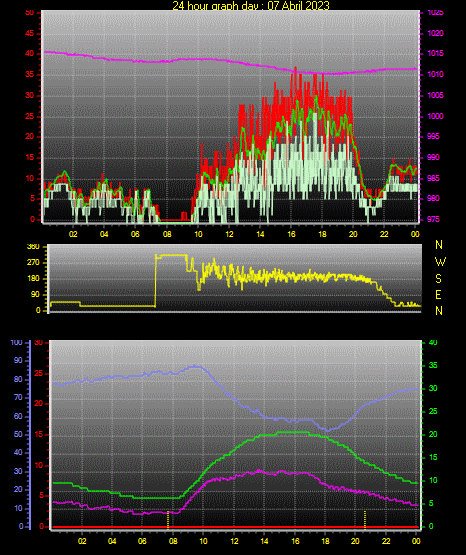Click hour label "14" under the temperature chart

click(264, 541)
